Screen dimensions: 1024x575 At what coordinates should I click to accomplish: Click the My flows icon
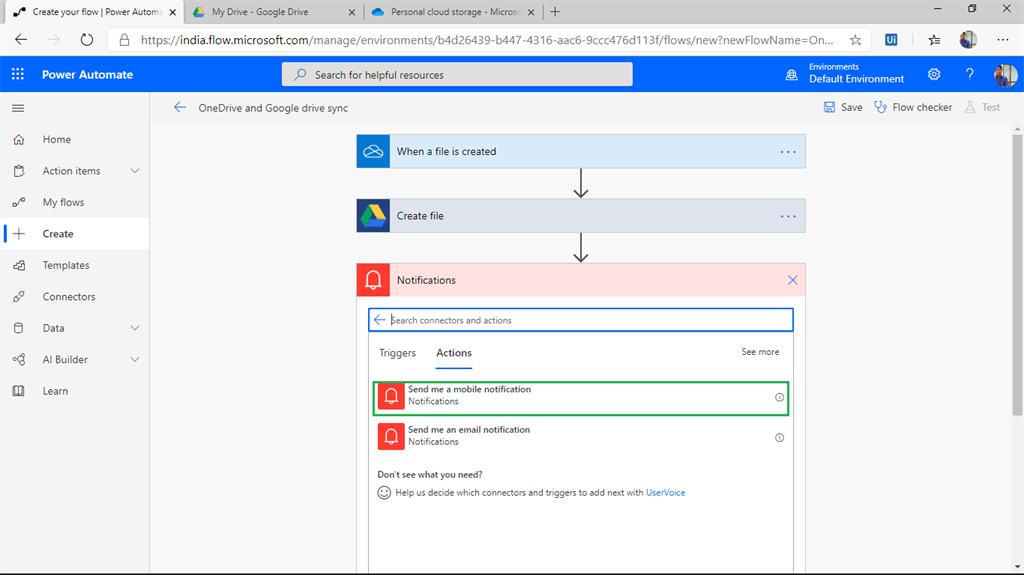(19, 202)
